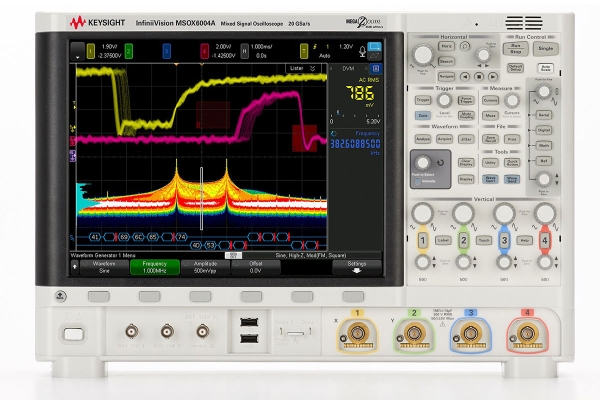The height and width of the screenshot is (400, 600).
Task: Push the Force Trigger button
Action: point(466,100)
